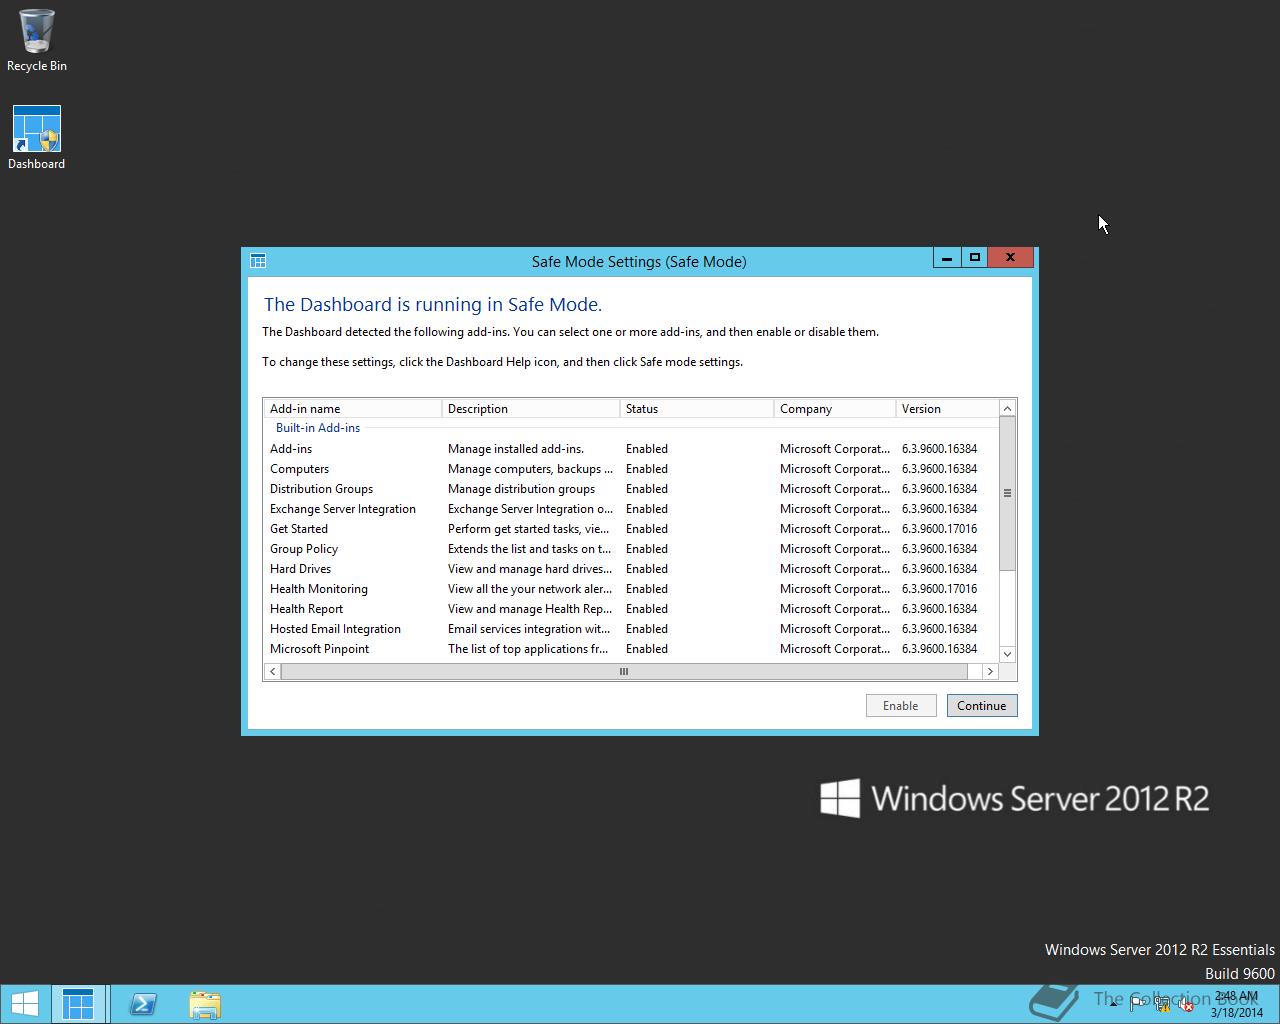The image size is (1280, 1024).
Task: Open the Action Center flag icon
Action: click(x=1138, y=1004)
